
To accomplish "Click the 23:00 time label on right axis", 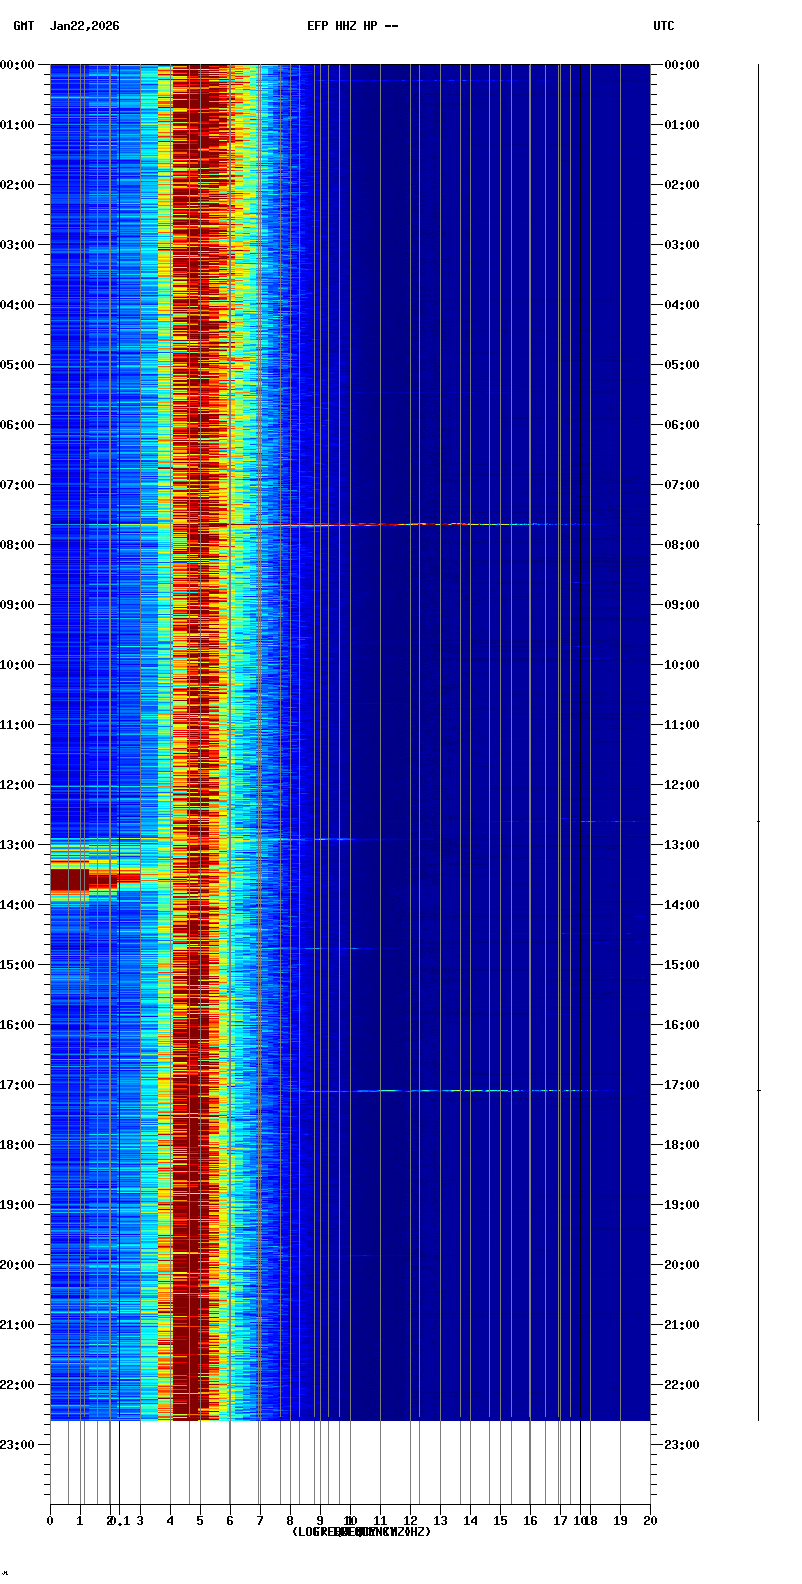I will point(681,1445).
